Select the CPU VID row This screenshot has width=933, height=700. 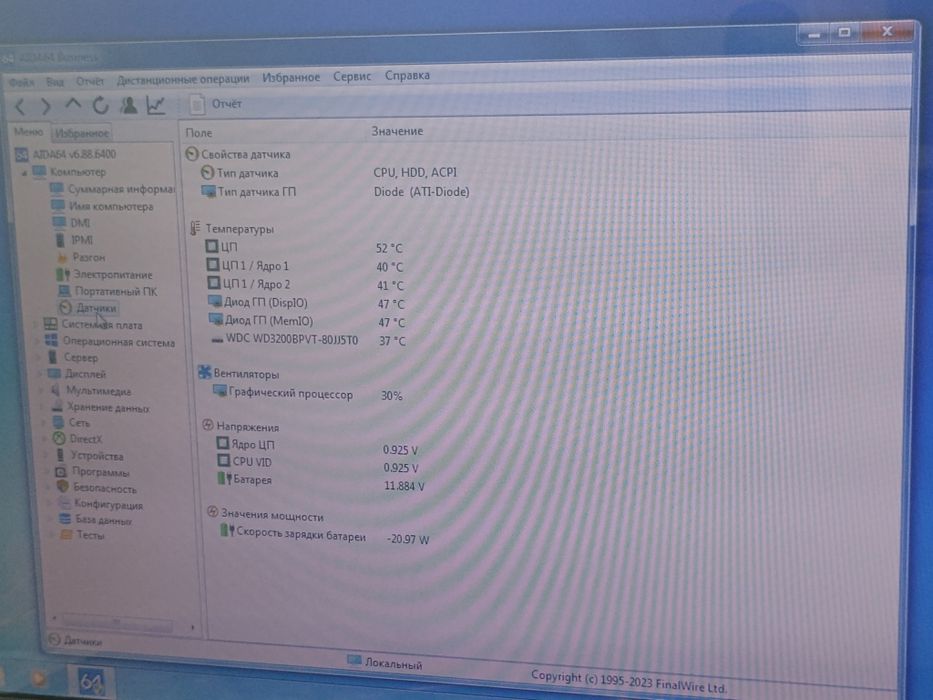coord(244,461)
